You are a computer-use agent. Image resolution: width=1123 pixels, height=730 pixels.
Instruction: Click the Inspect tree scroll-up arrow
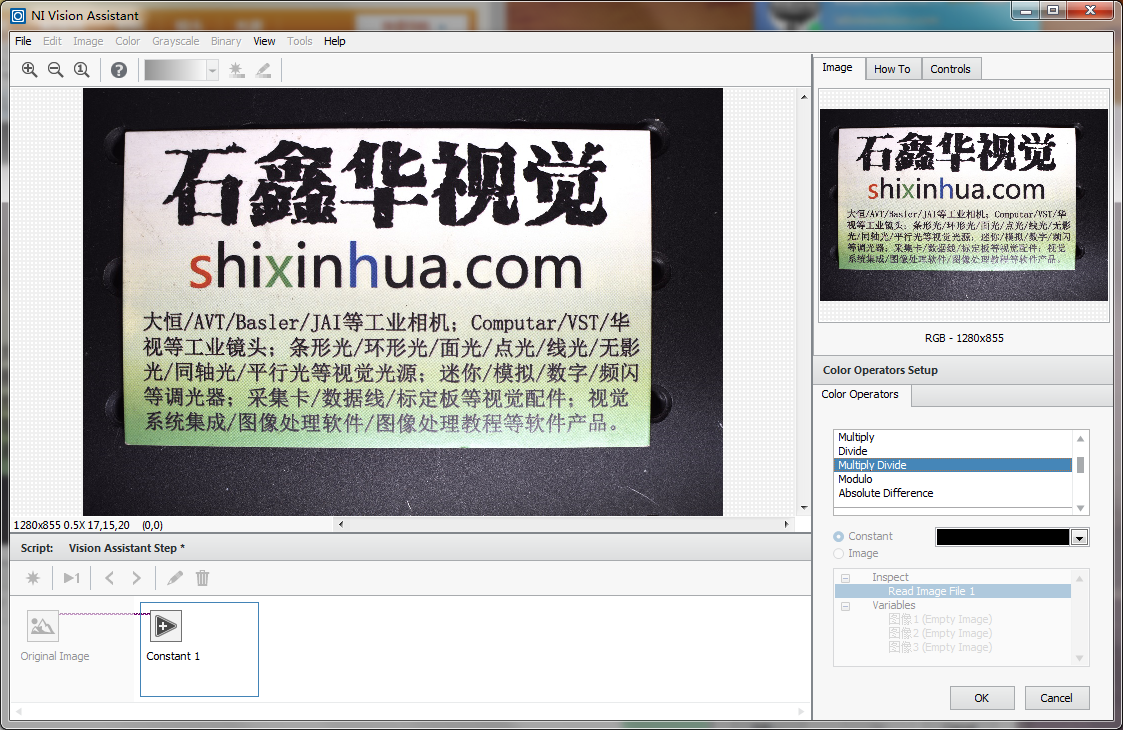1080,577
